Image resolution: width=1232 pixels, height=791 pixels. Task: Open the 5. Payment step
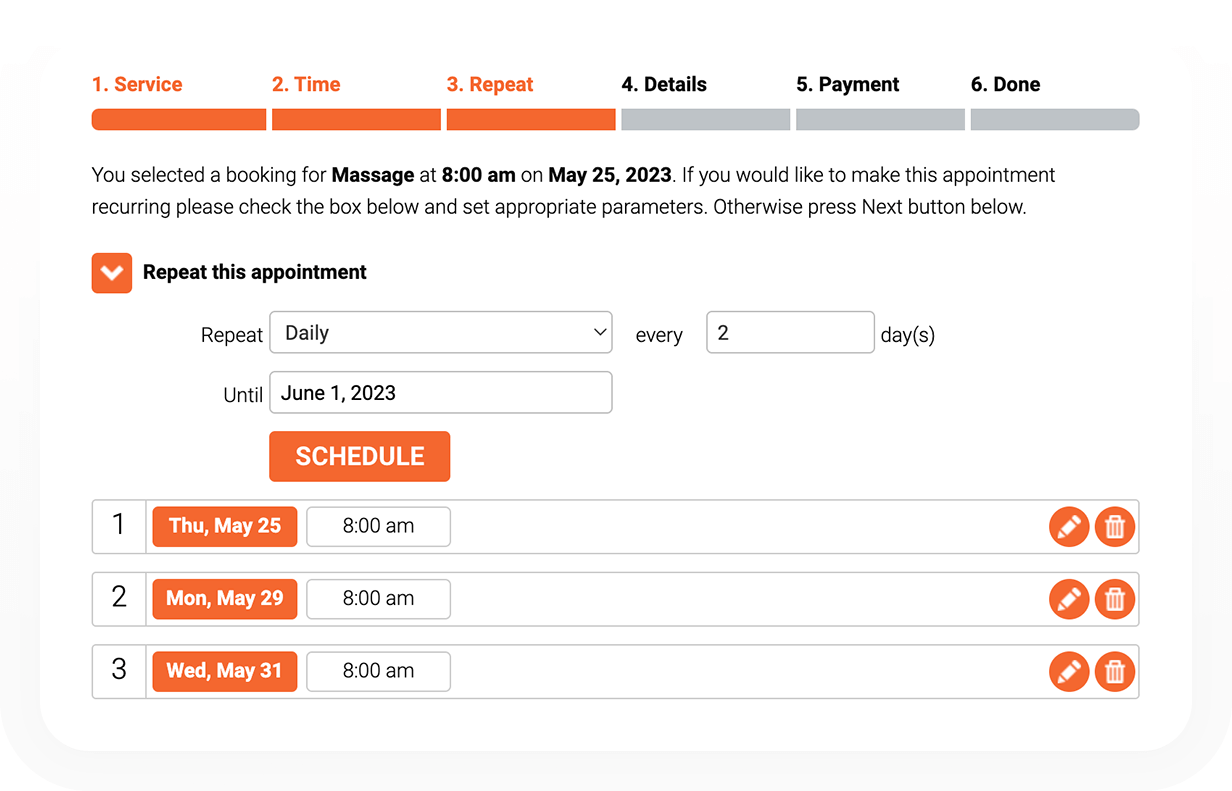pyautogui.click(x=848, y=85)
